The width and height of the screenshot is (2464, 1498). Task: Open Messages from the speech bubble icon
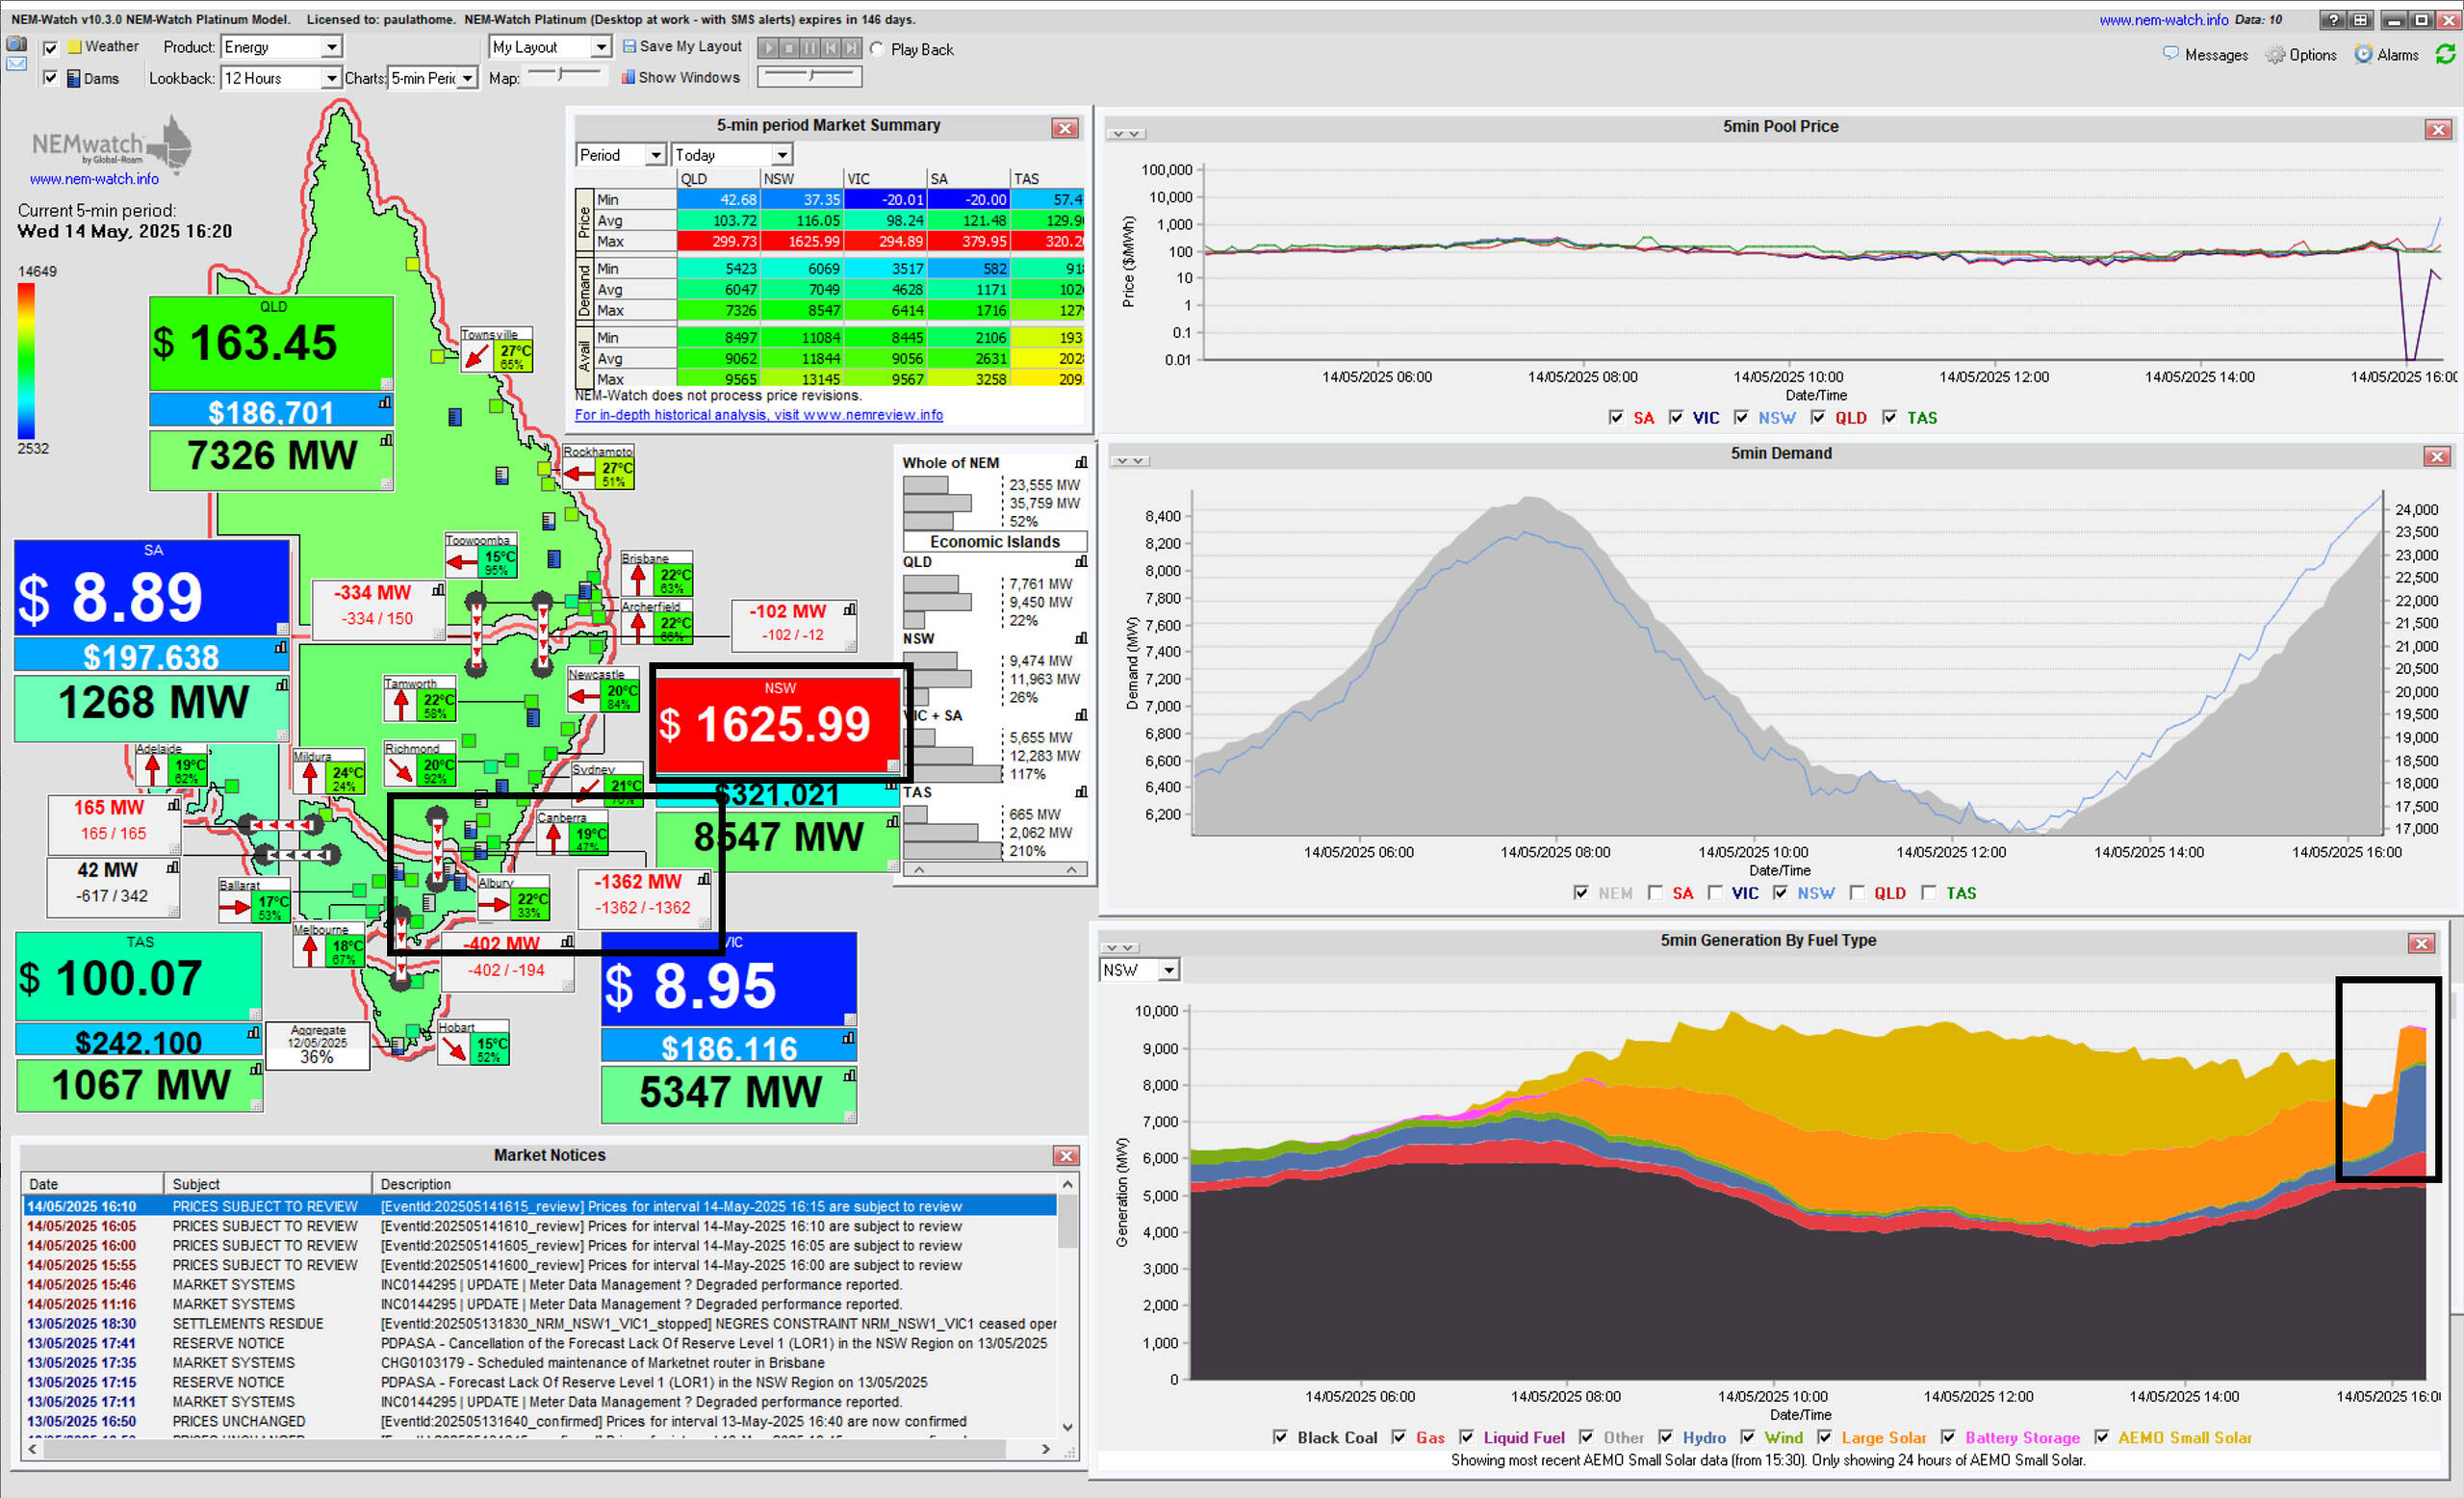2170,54
